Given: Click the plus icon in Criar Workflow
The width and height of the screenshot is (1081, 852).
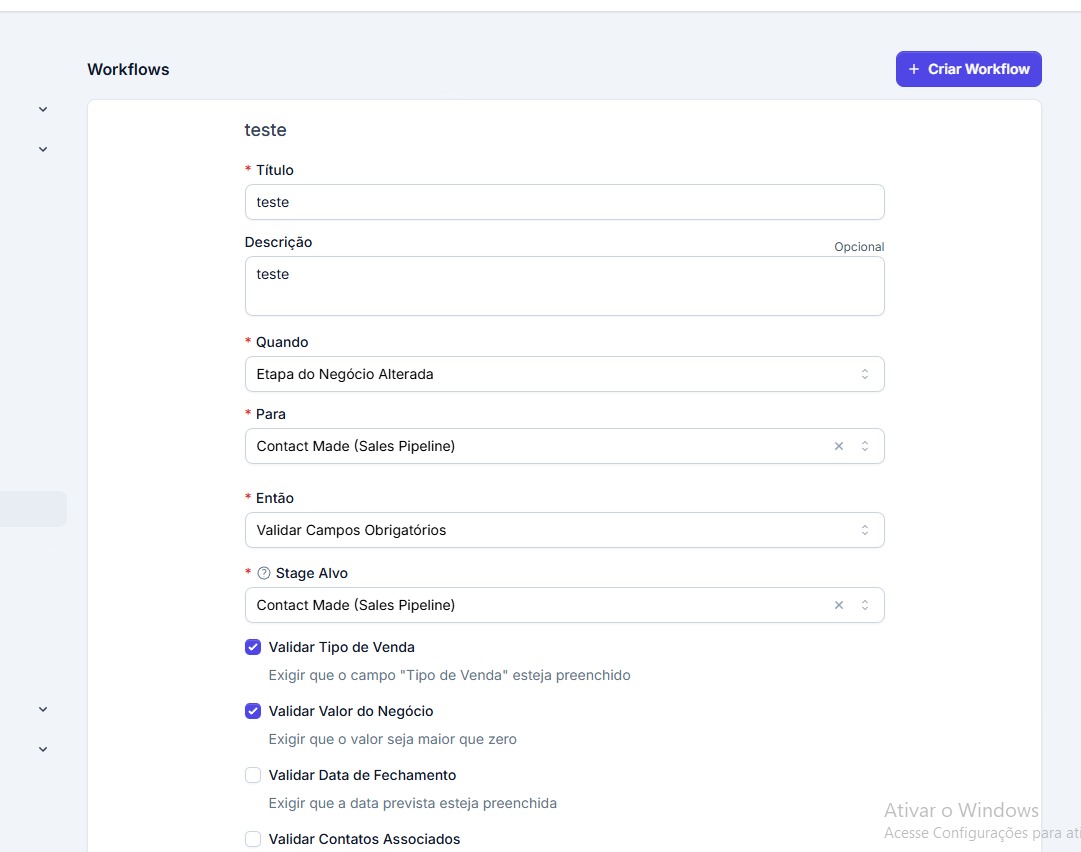Looking at the screenshot, I should tap(914, 69).
